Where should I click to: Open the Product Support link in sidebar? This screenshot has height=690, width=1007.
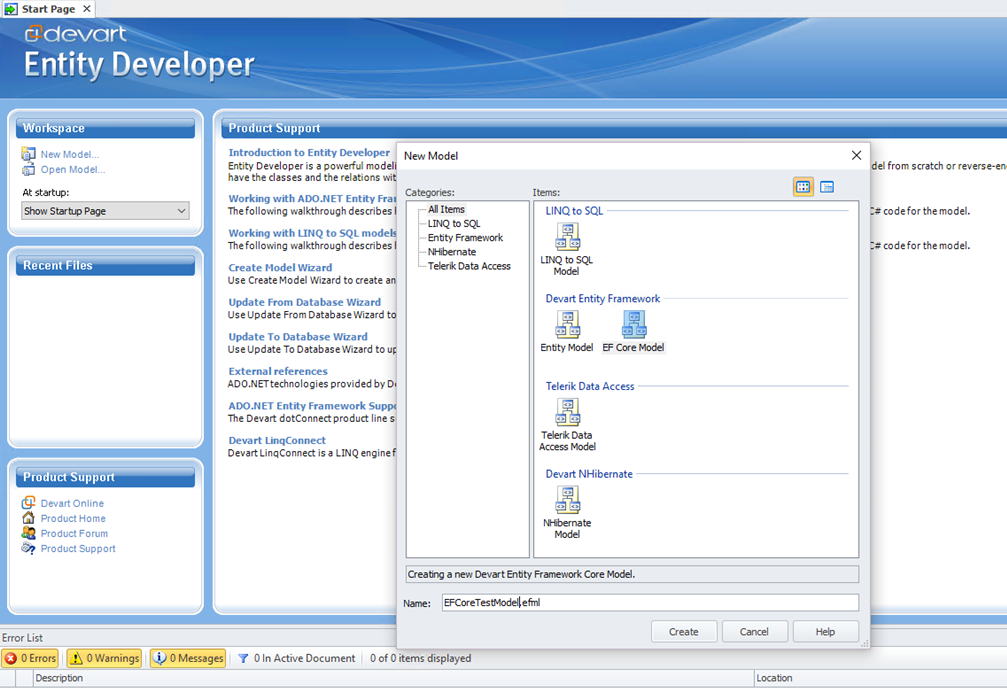[x=78, y=549]
